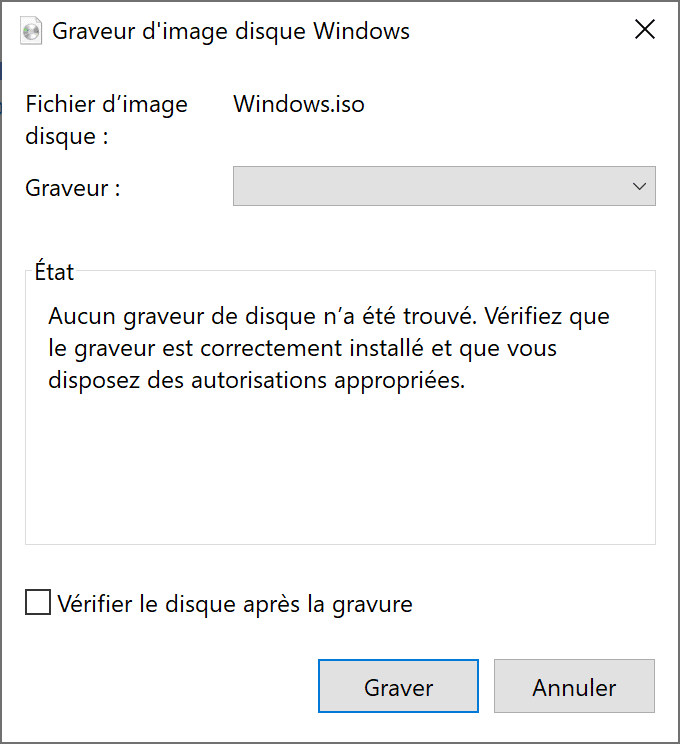The width and height of the screenshot is (680, 744).
Task: Click the empty space inside the État box
Action: (x=340, y=470)
